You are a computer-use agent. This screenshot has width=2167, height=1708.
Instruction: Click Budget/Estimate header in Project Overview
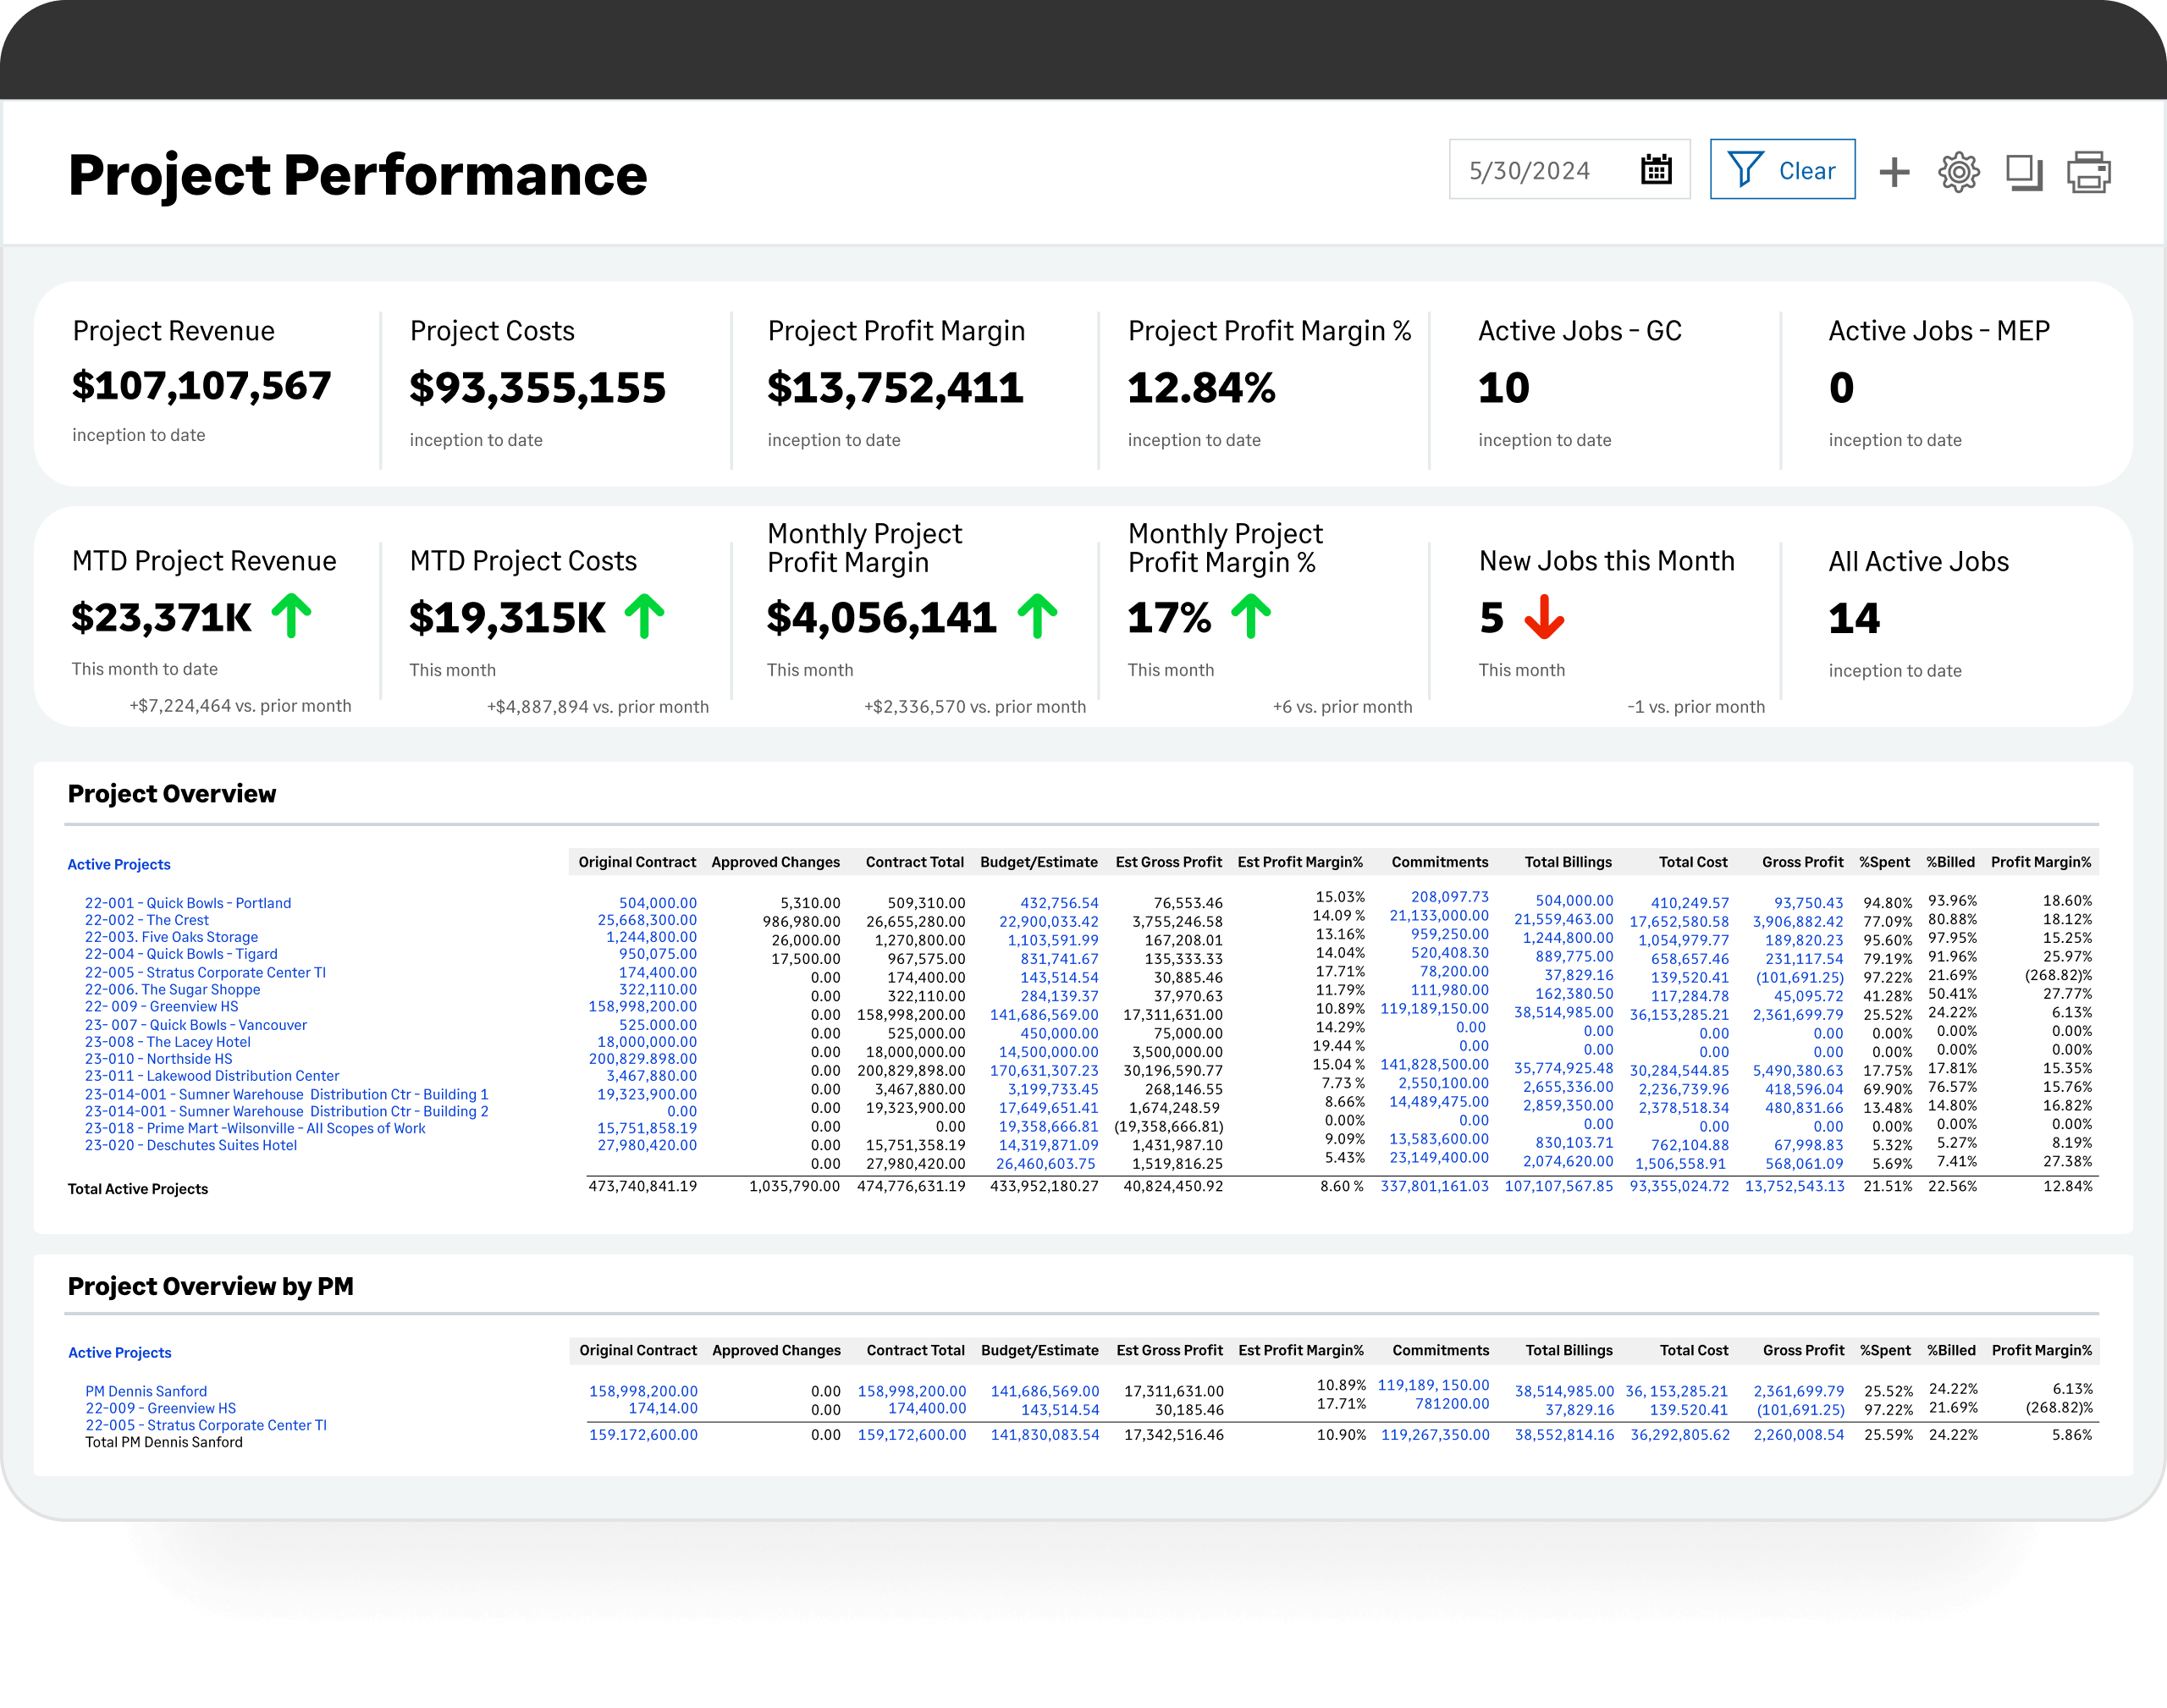click(1039, 862)
